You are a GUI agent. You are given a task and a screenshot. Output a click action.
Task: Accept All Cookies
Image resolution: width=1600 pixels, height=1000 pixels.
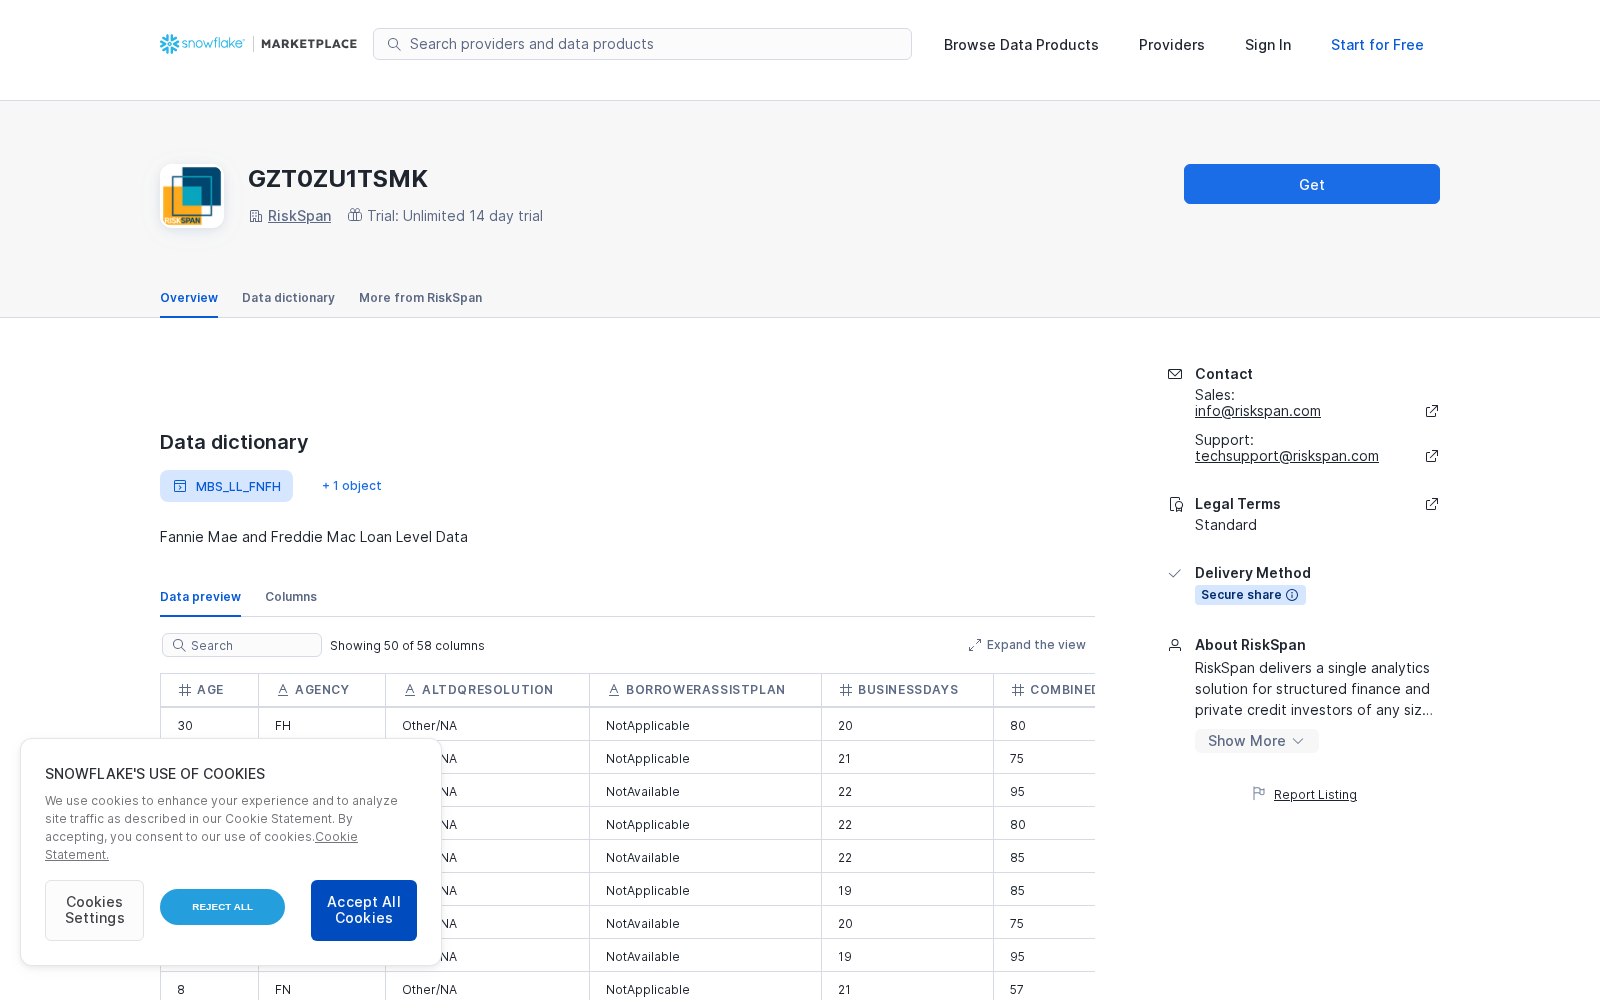pyautogui.click(x=364, y=910)
